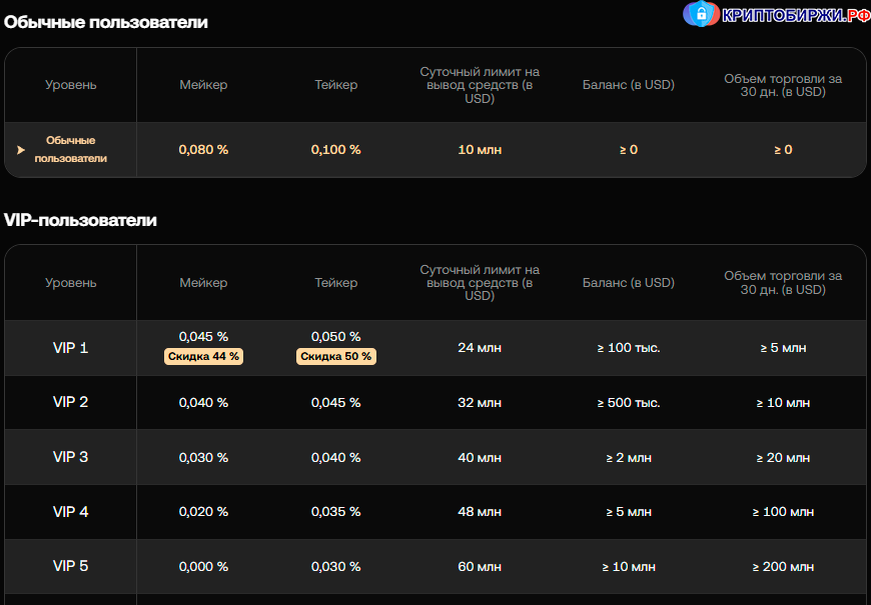Click the VIP-пользователи section heading

click(81, 220)
